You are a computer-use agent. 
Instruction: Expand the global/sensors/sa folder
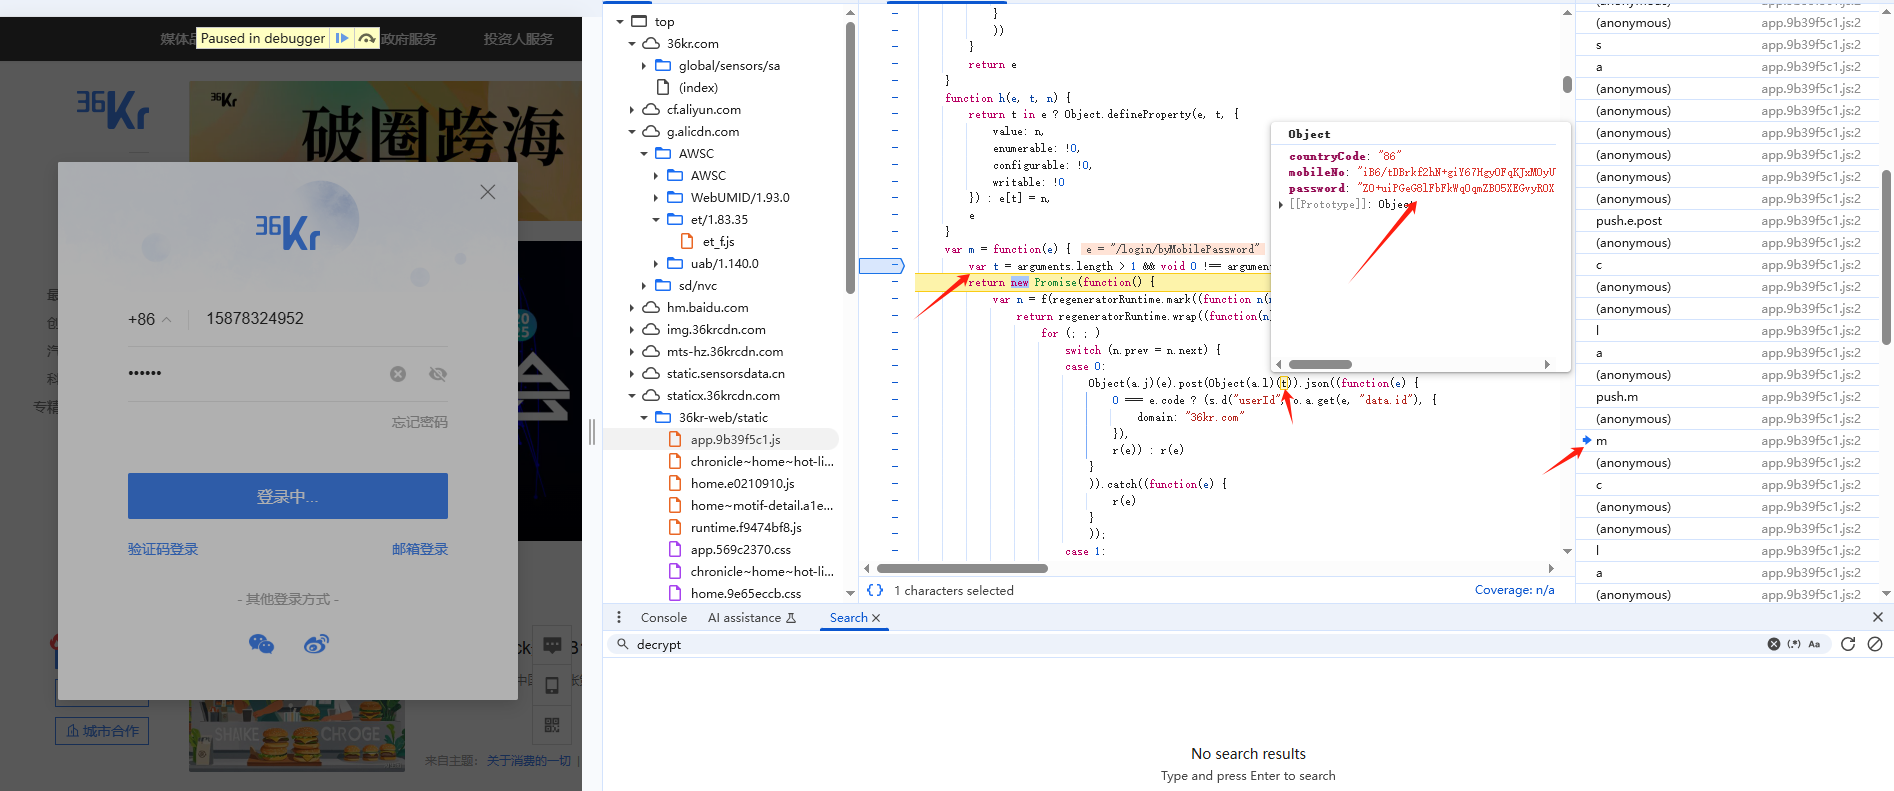point(643,65)
